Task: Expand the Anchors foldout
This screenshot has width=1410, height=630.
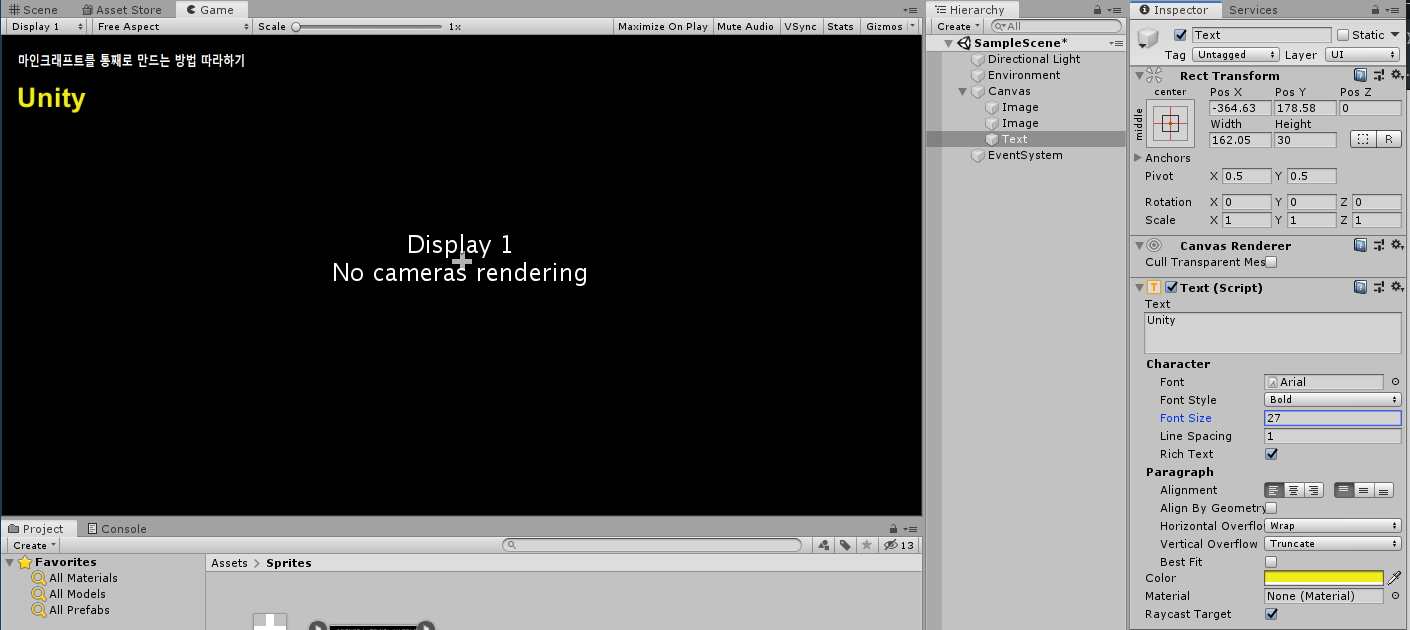Action: [1138, 158]
